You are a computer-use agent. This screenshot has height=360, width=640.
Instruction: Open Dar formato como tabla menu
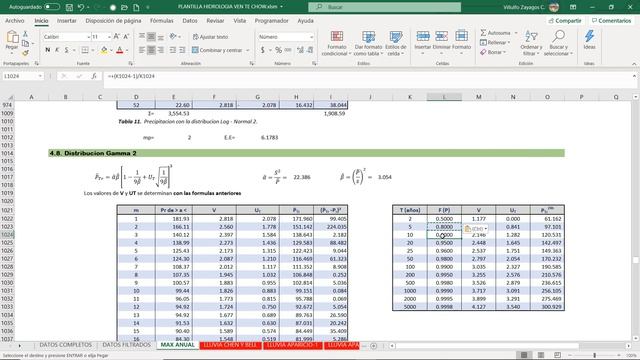368,43
